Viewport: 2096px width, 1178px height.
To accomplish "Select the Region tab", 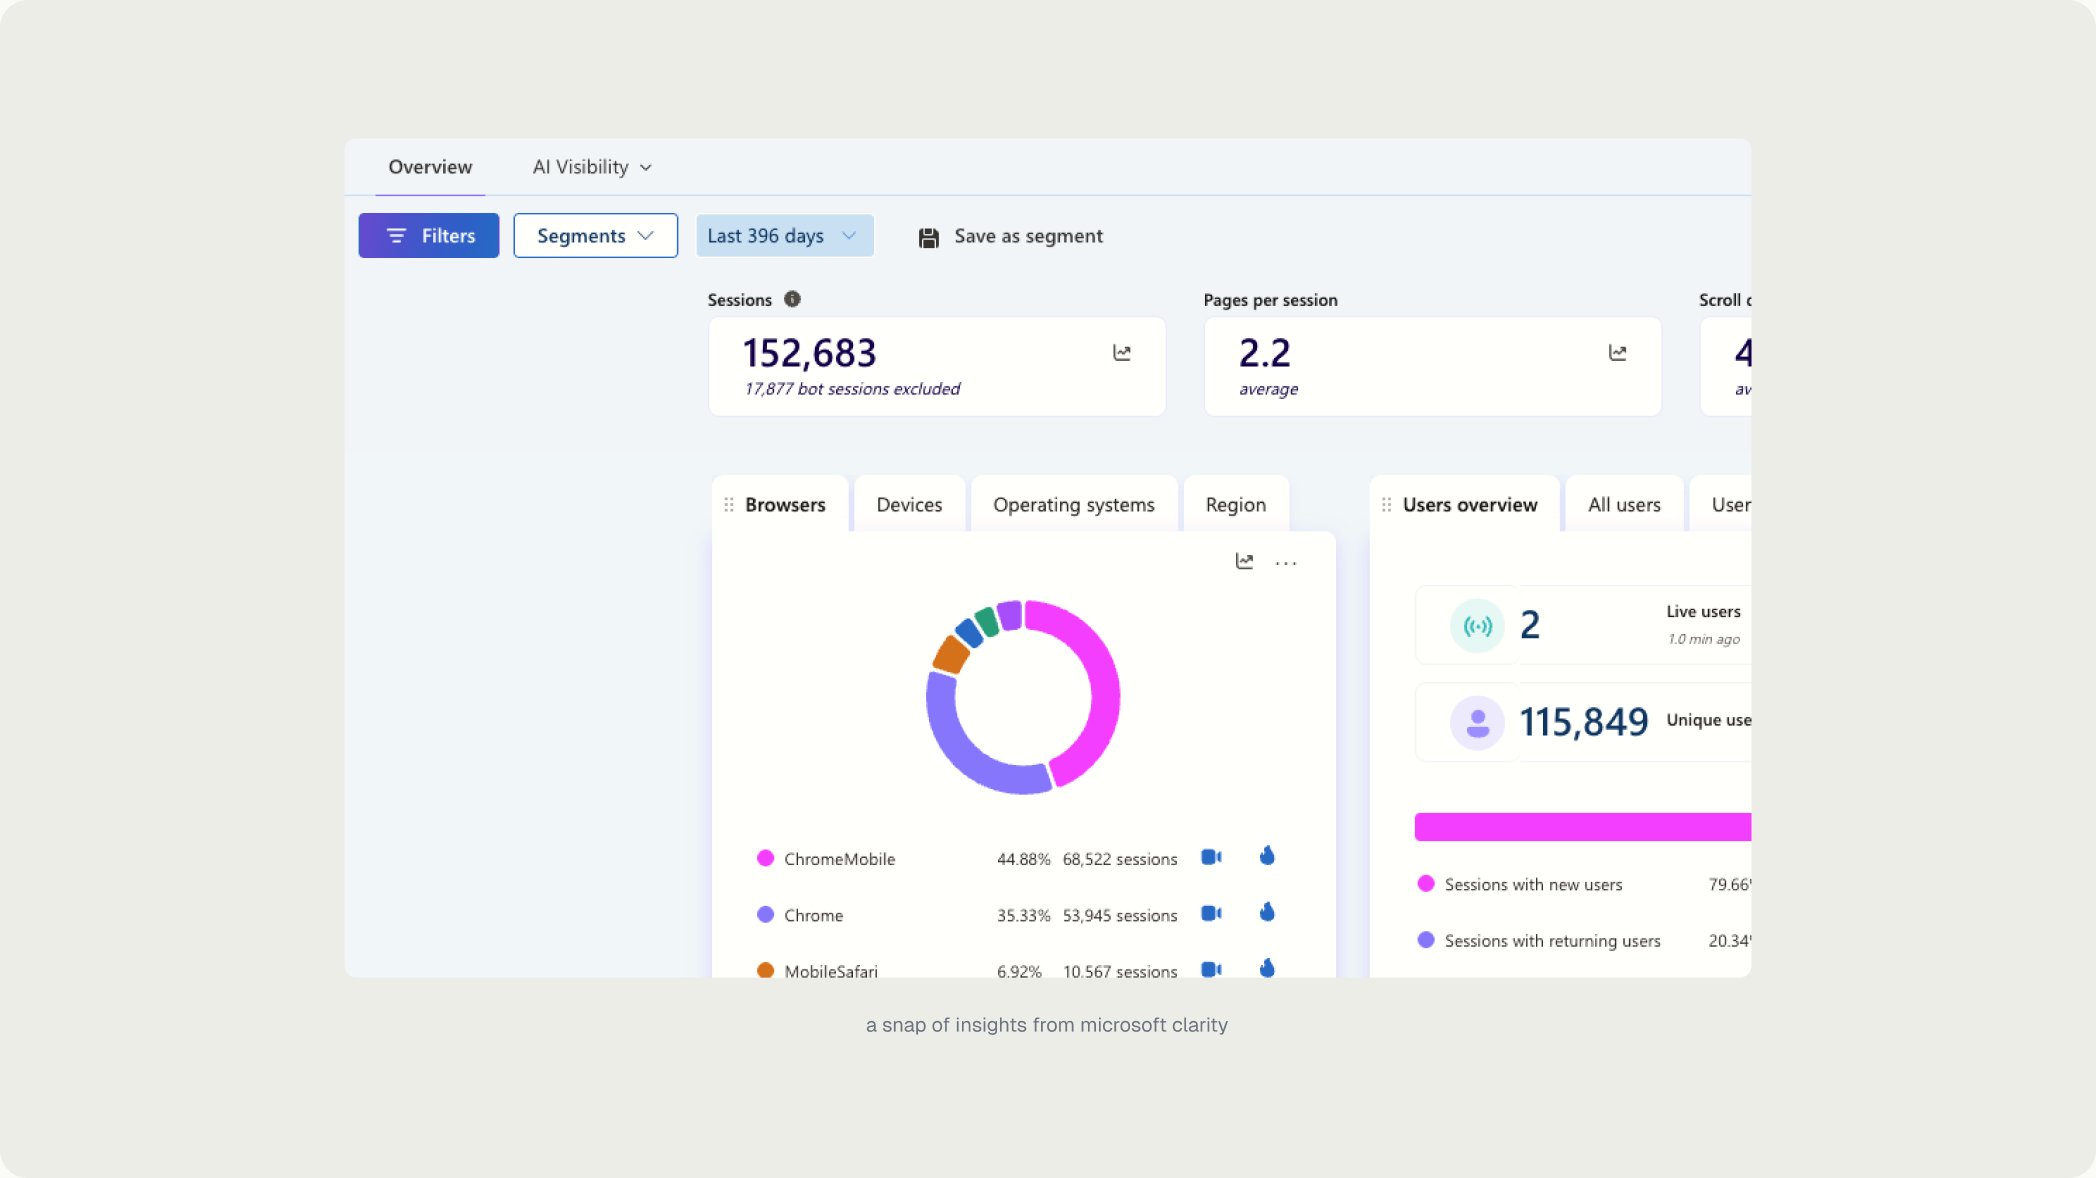I will (x=1235, y=505).
